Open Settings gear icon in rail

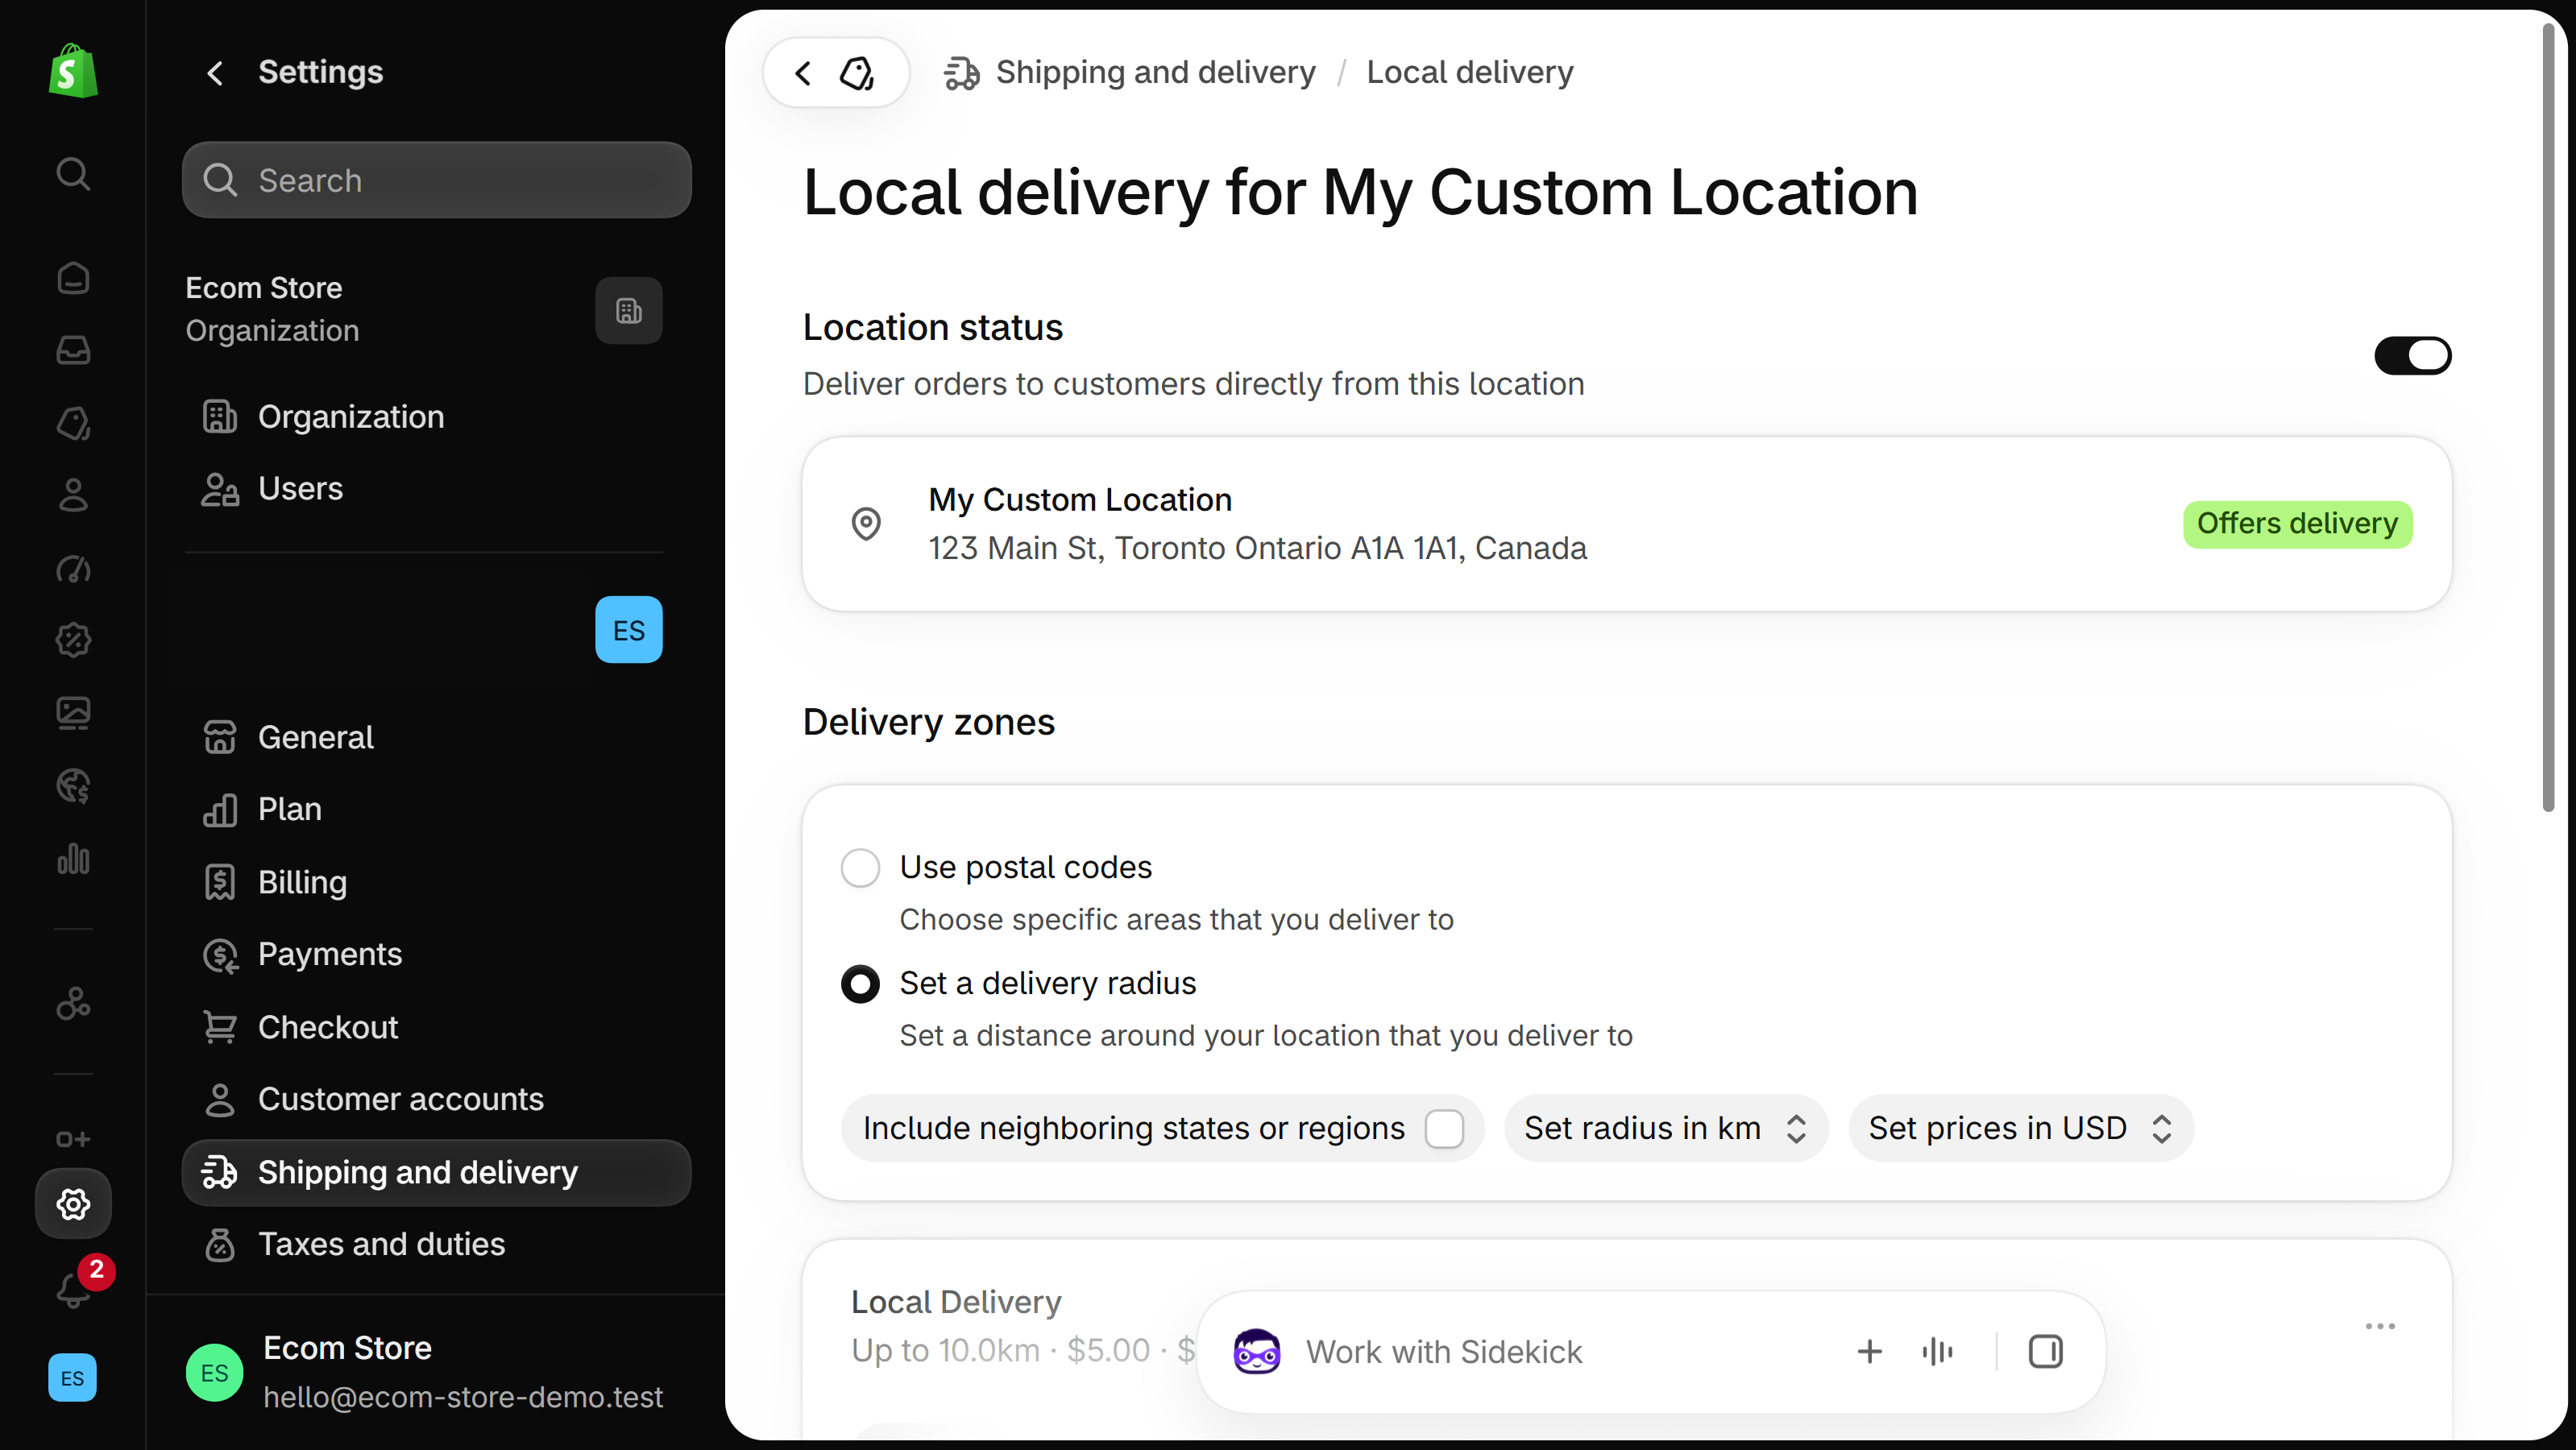73,1204
